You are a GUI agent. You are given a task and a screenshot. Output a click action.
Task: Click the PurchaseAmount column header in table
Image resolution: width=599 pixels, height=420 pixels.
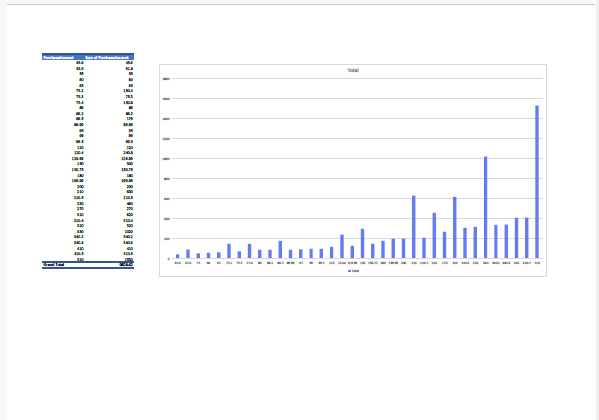point(58,57)
